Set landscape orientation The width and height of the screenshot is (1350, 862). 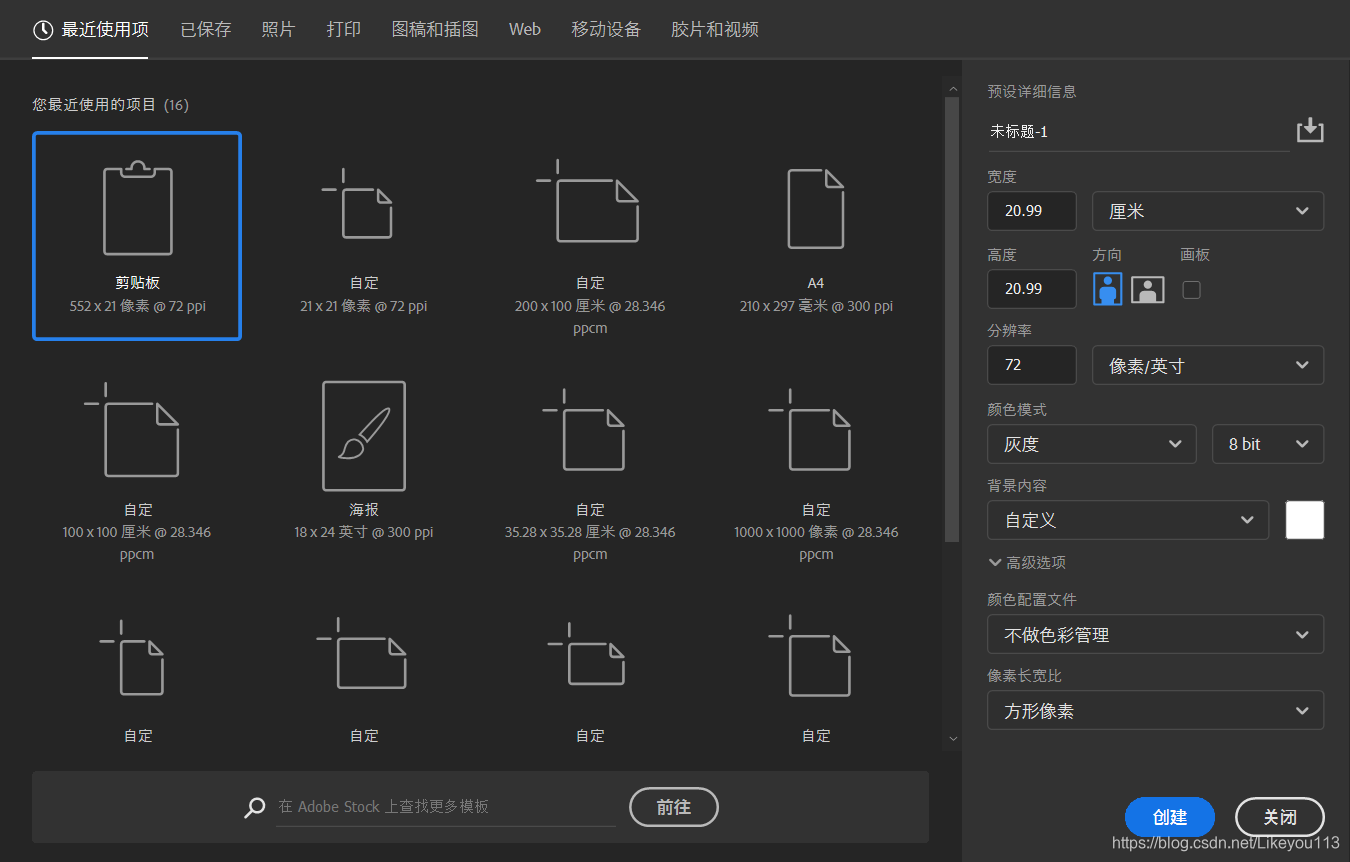1148,289
